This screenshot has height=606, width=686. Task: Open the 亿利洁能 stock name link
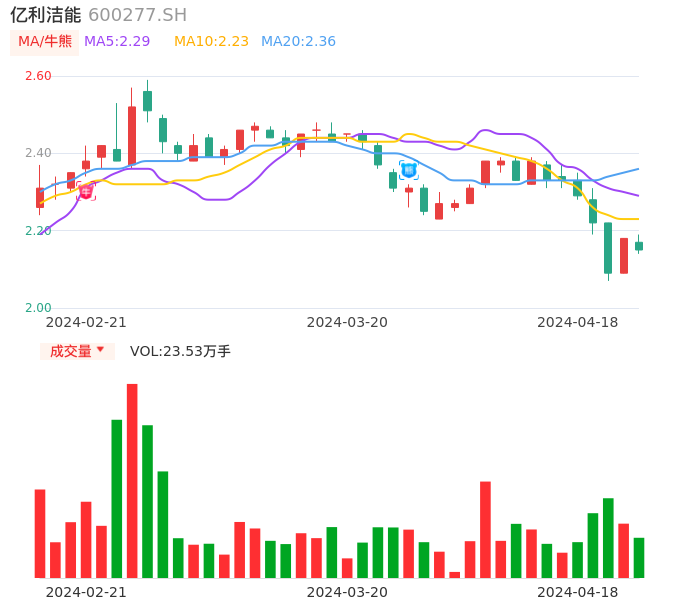pos(45,15)
